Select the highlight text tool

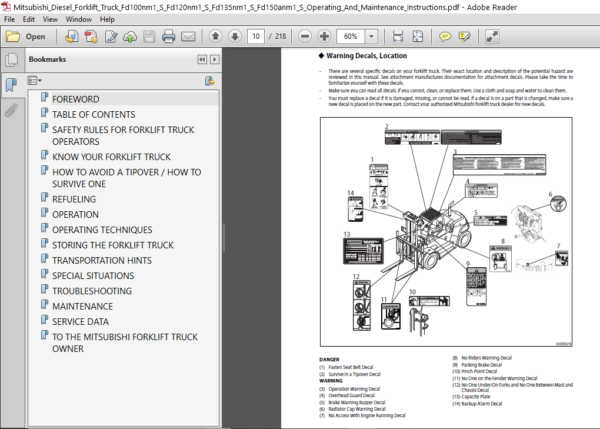(x=464, y=36)
